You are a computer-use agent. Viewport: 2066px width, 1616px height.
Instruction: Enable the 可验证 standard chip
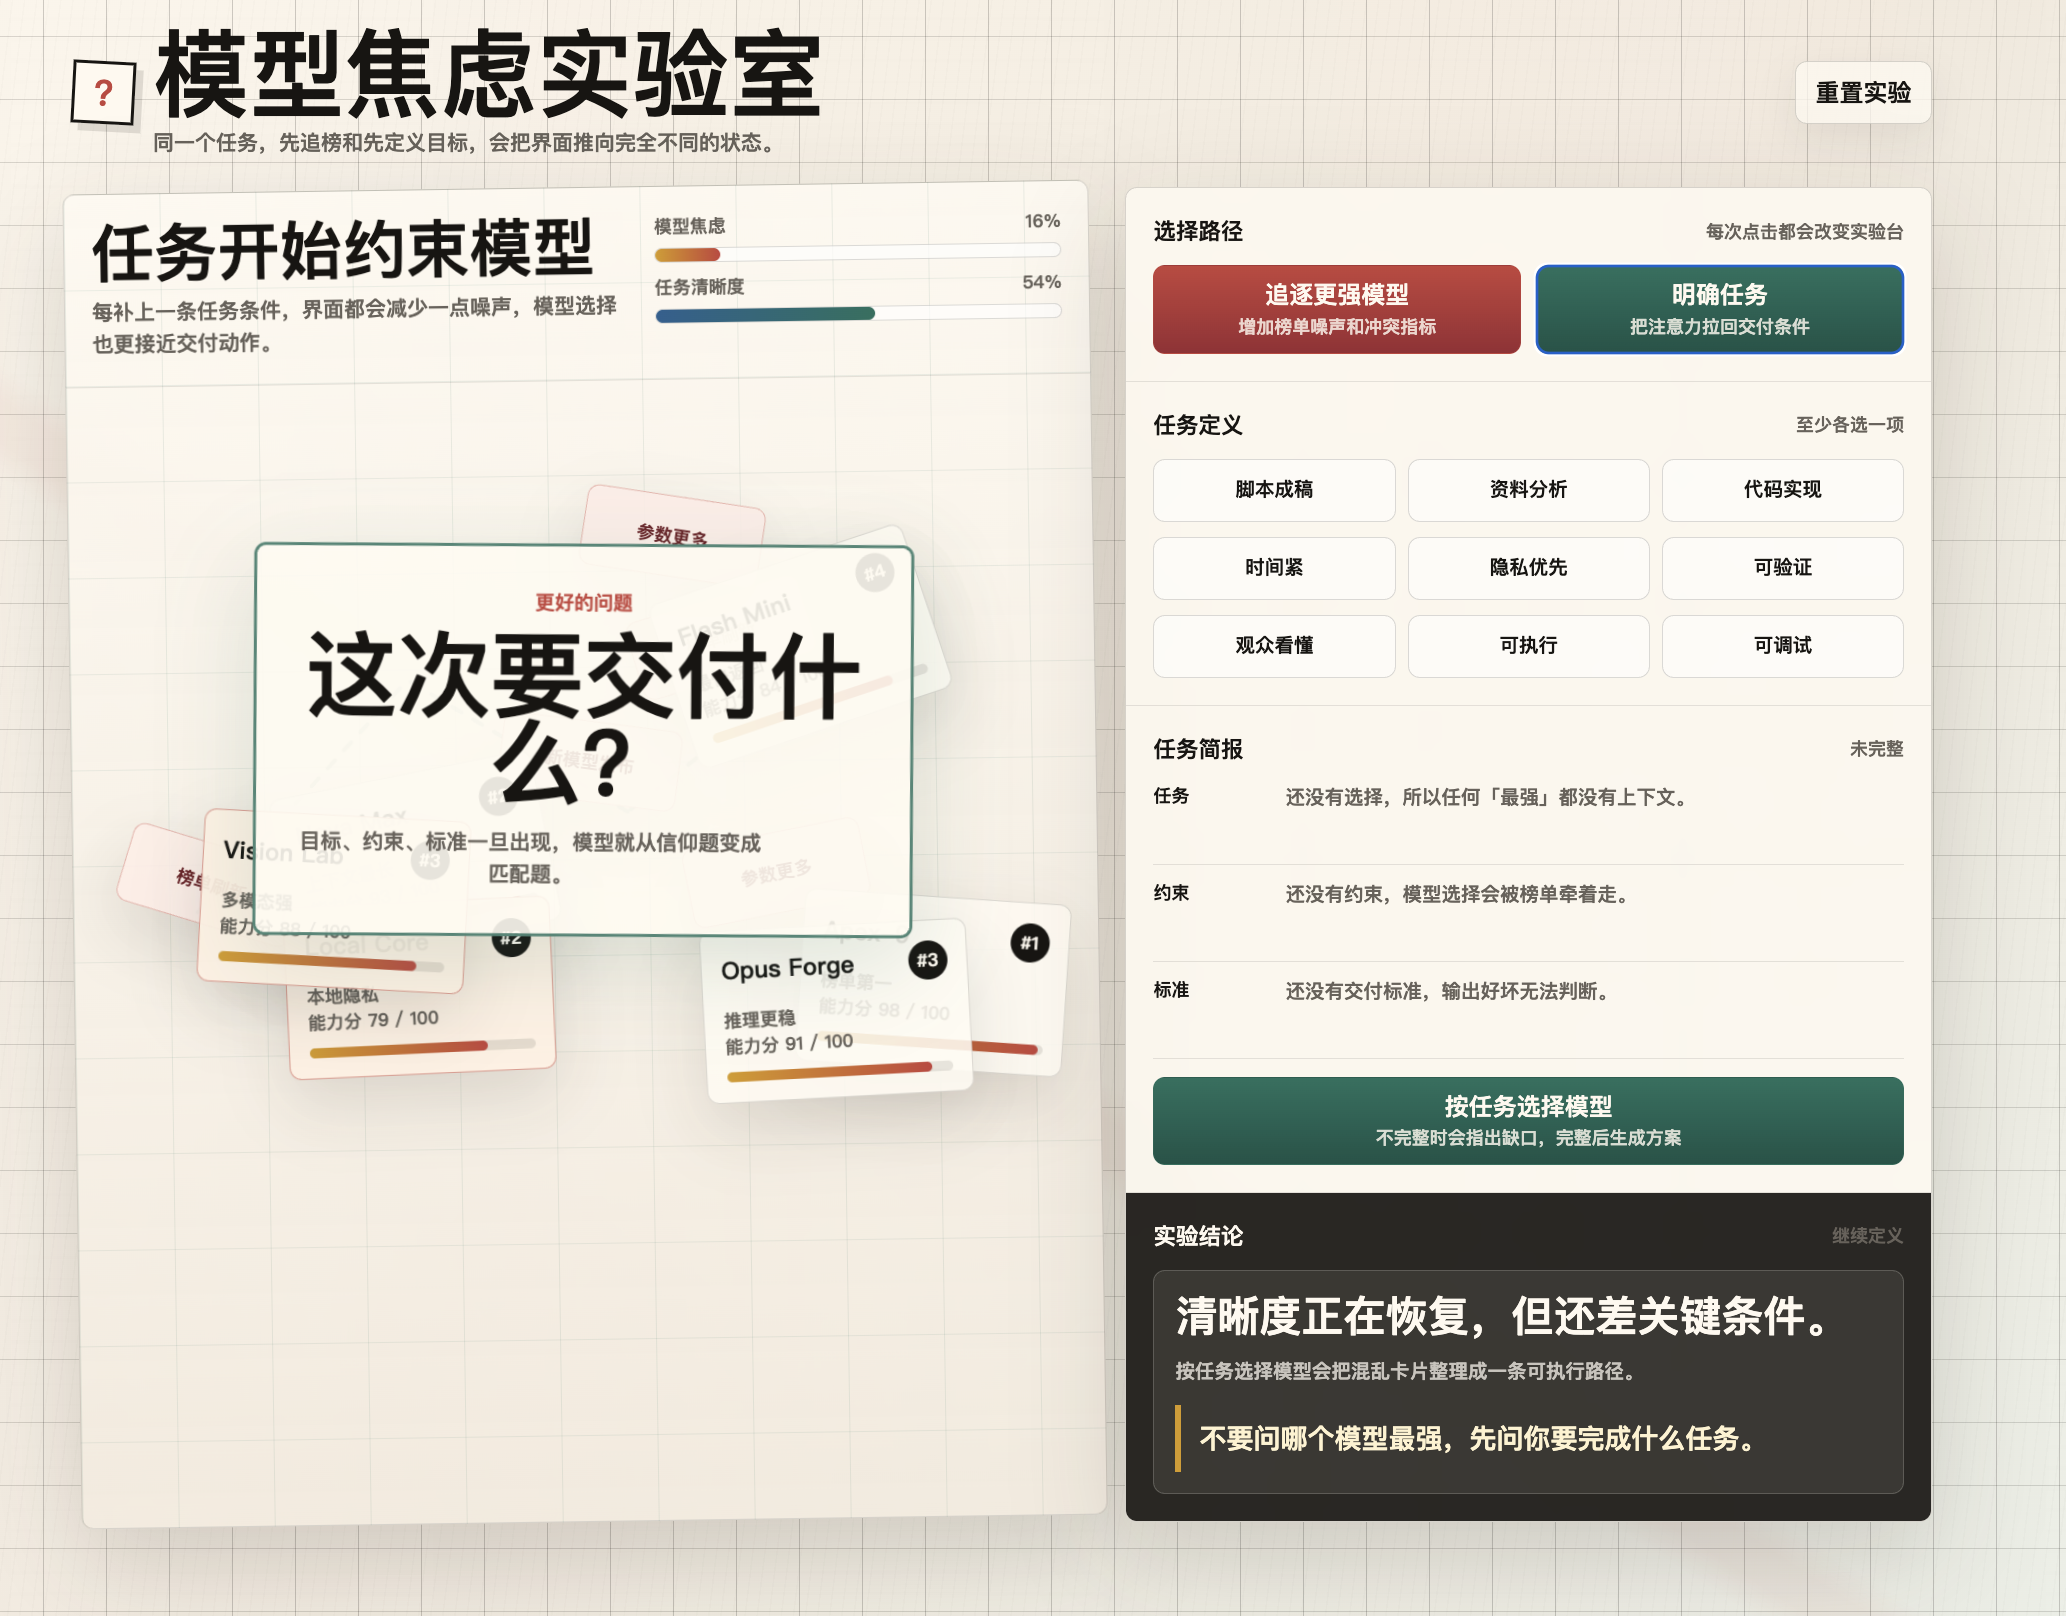[1782, 568]
